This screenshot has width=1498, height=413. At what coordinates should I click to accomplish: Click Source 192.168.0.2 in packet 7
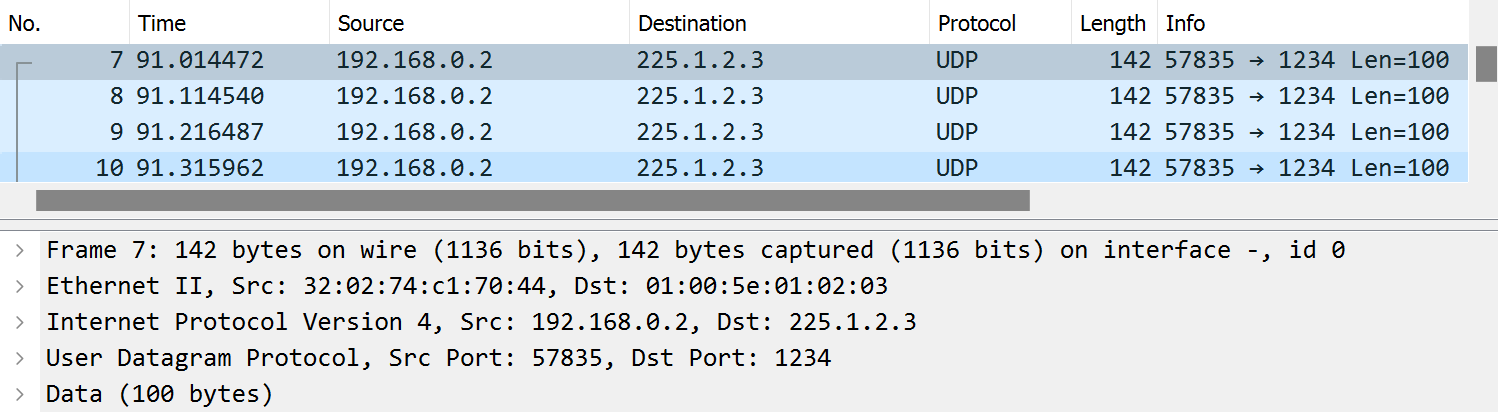click(x=415, y=60)
